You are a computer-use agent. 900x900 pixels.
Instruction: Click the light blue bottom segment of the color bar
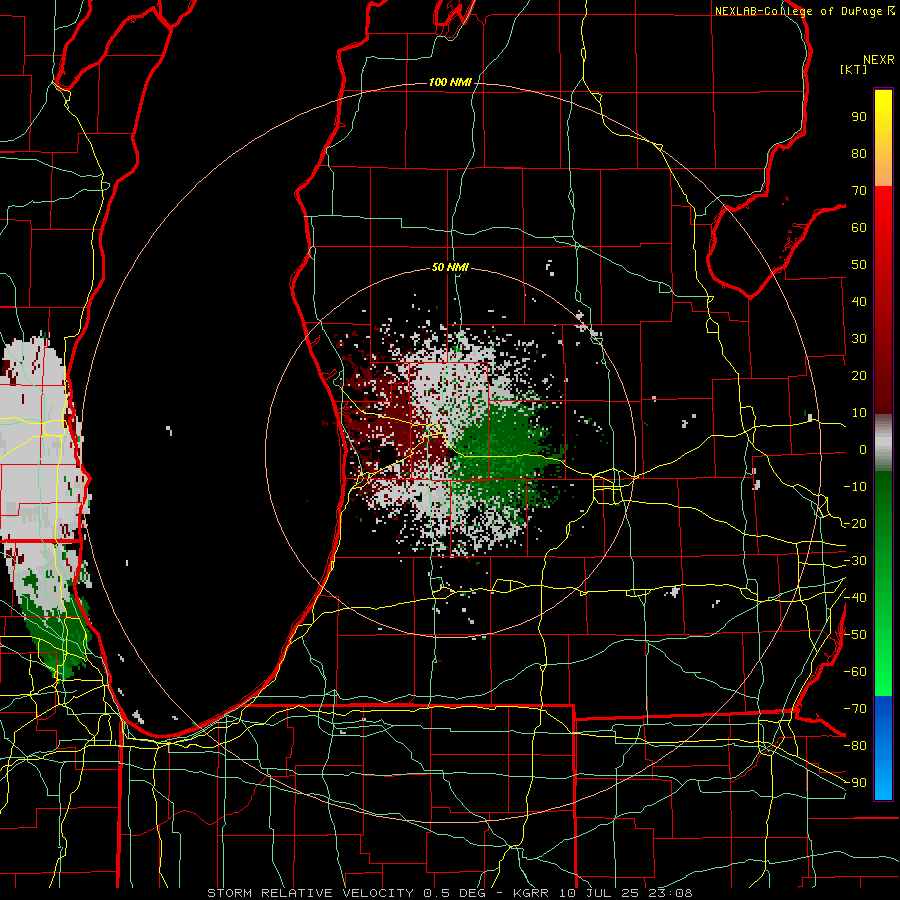click(883, 781)
